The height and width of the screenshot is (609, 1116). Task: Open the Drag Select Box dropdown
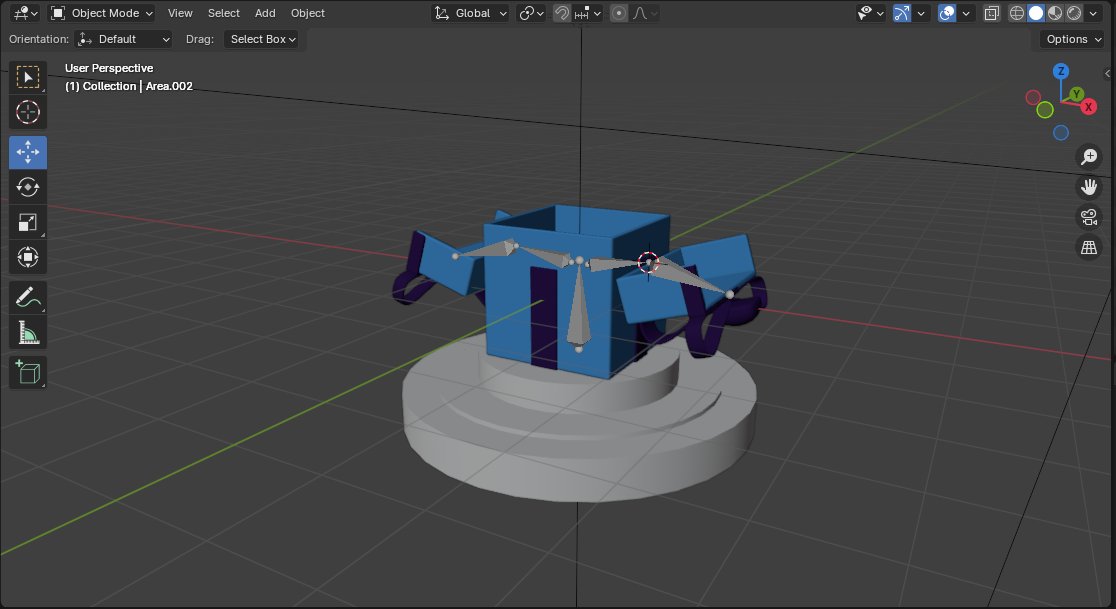click(262, 39)
